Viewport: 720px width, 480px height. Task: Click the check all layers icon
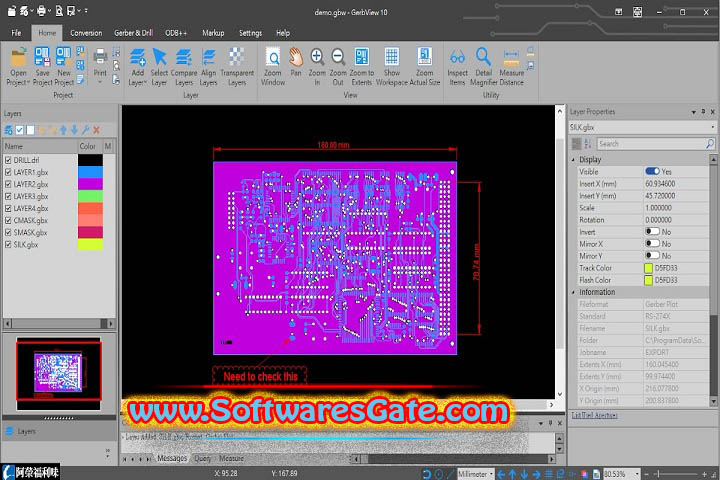coord(19,130)
